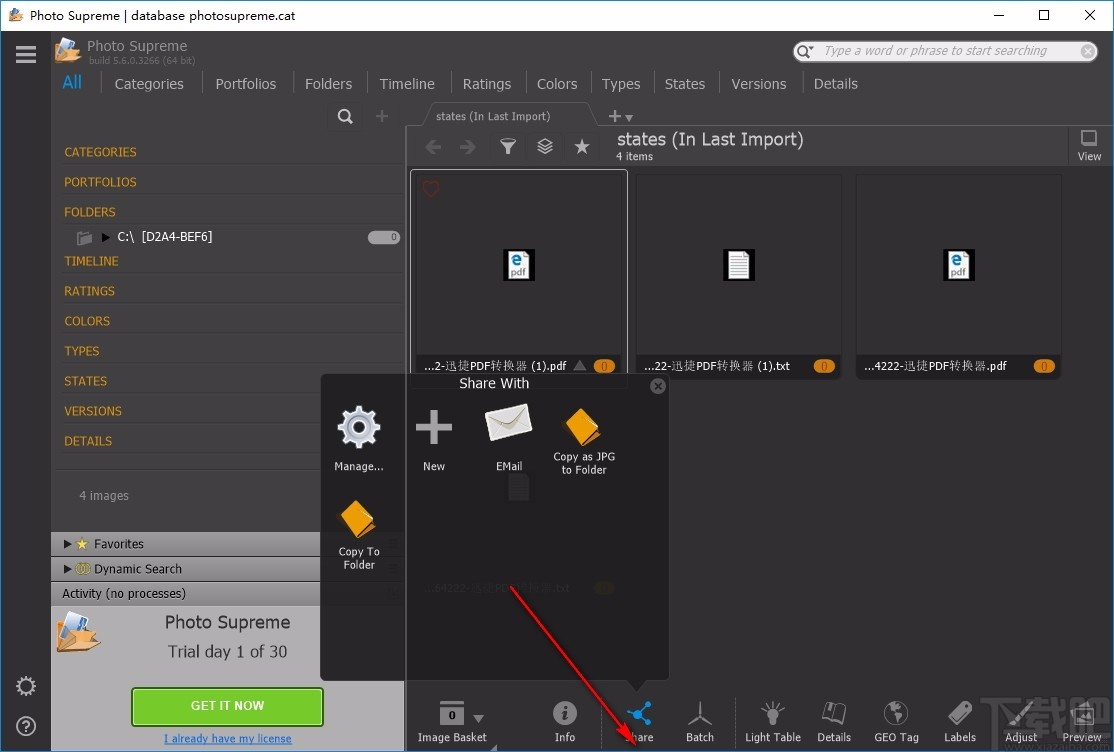Choose Copy as JPG to Folder
The height and width of the screenshot is (752, 1114).
pyautogui.click(x=583, y=441)
